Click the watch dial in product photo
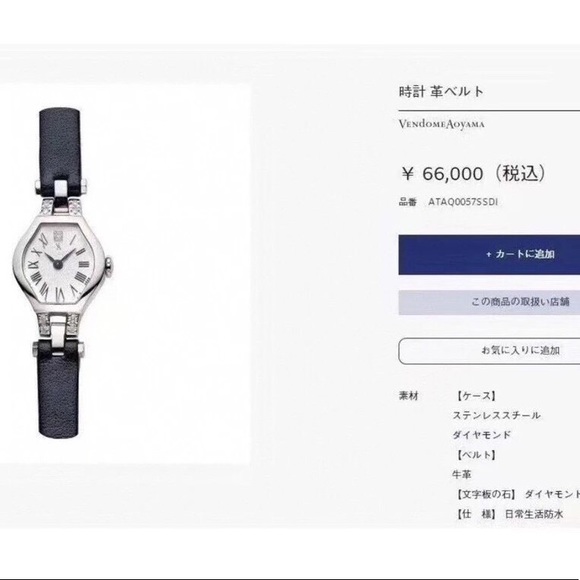The image size is (580, 580). (x=59, y=263)
